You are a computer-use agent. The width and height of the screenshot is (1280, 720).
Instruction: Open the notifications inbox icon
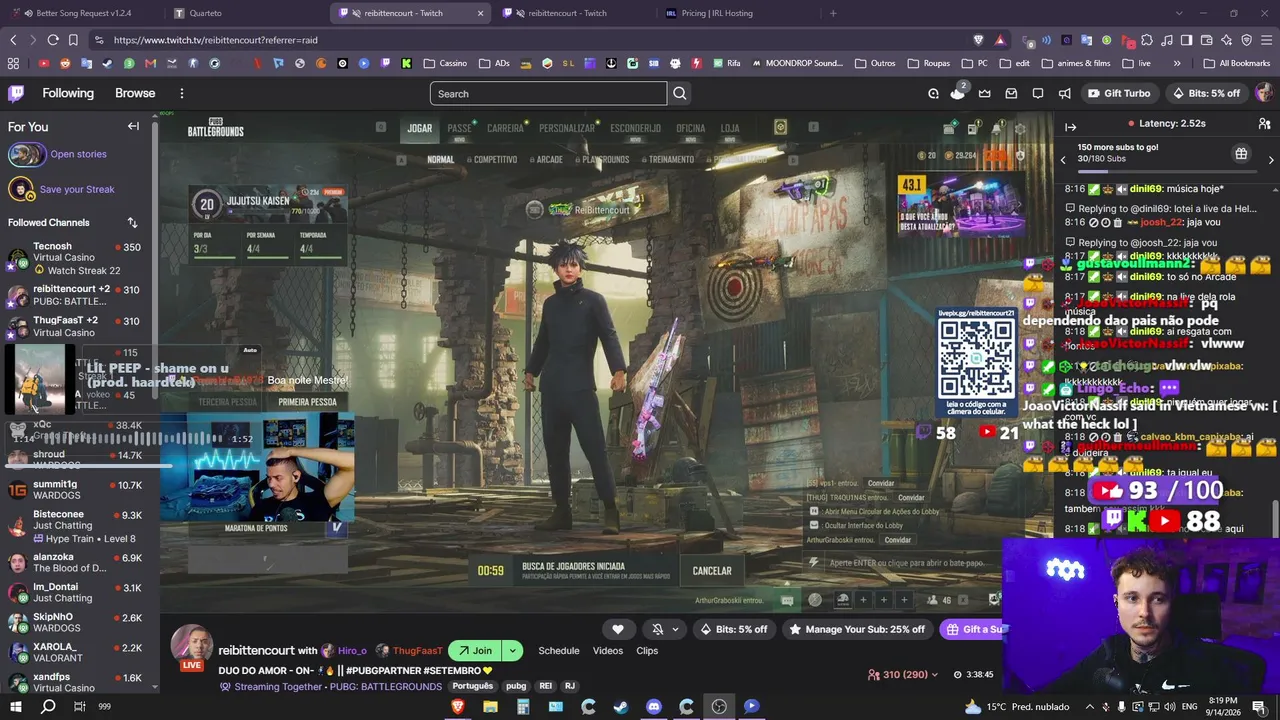click(x=1011, y=93)
